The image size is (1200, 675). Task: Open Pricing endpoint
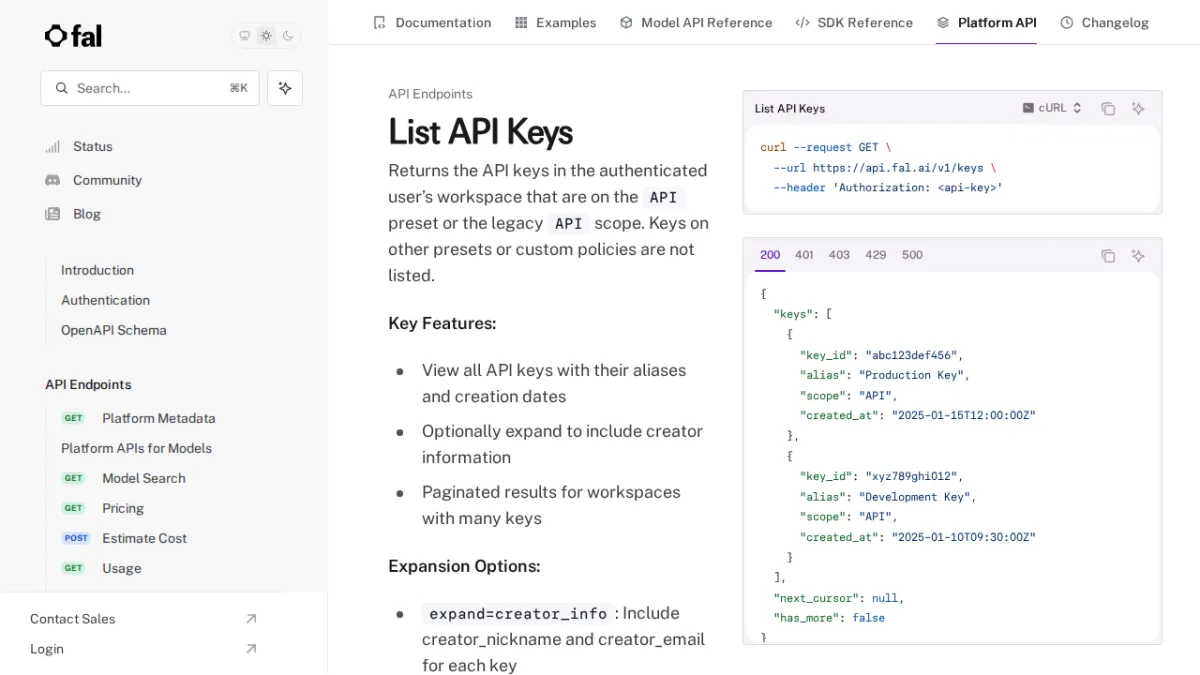(123, 508)
